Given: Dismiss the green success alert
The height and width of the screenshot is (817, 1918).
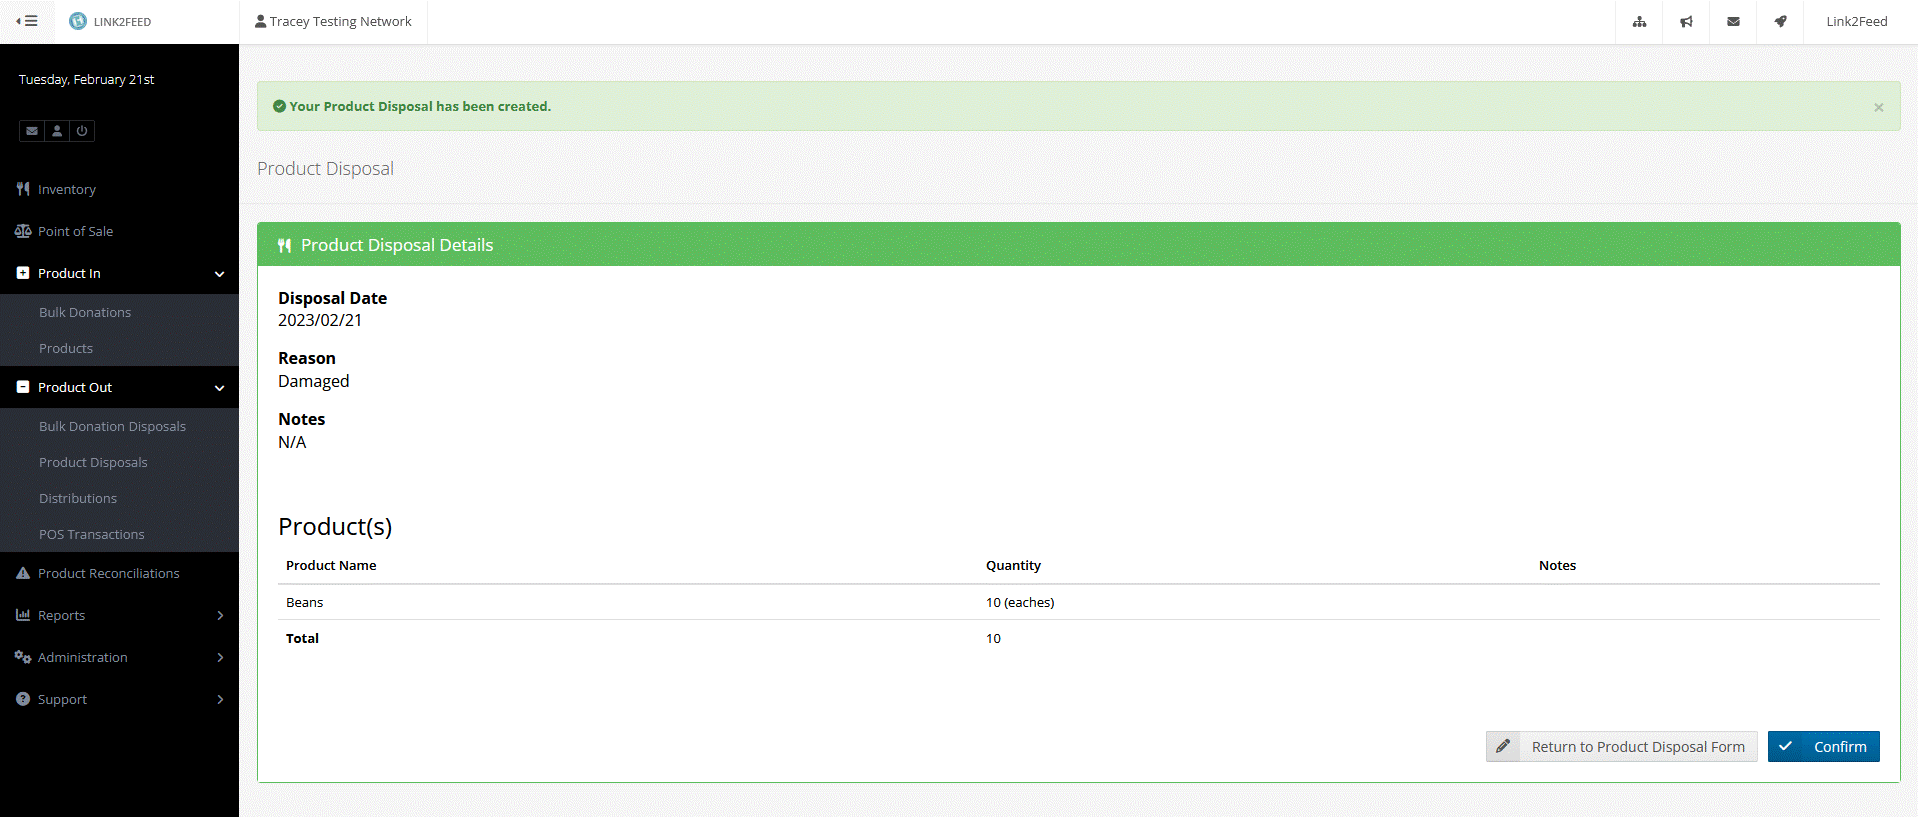Looking at the screenshot, I should pos(1878,108).
